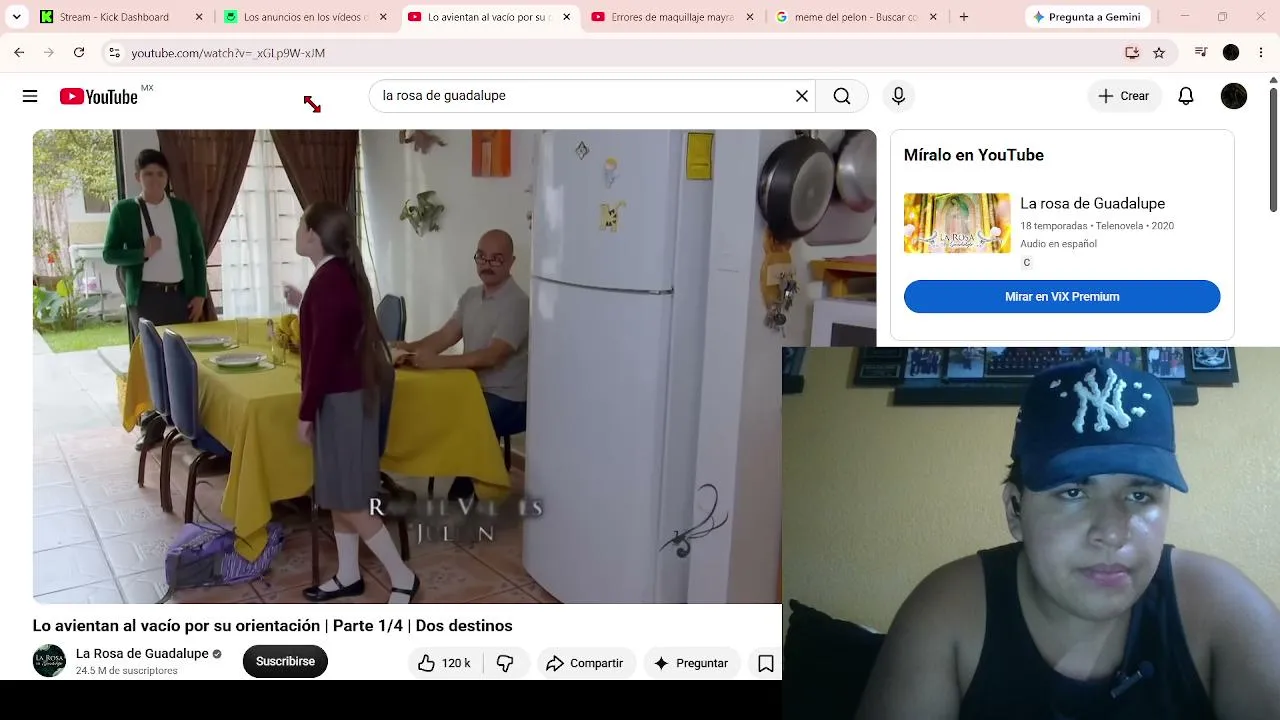Reload the current page
The width and height of the screenshot is (1280, 720).
click(79, 53)
